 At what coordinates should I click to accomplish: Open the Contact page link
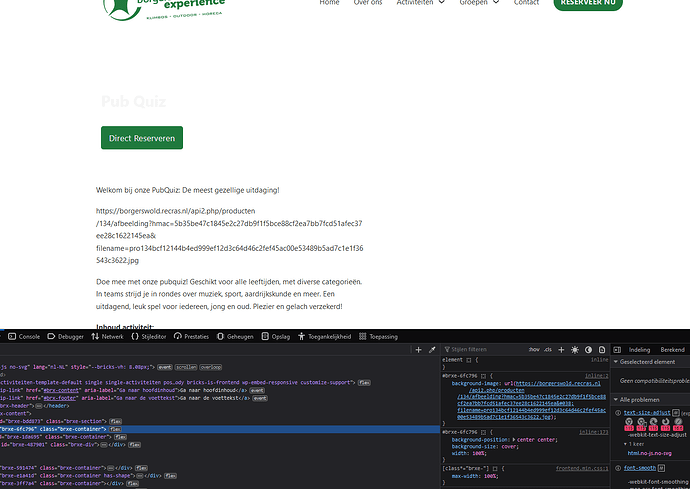tap(526, 3)
